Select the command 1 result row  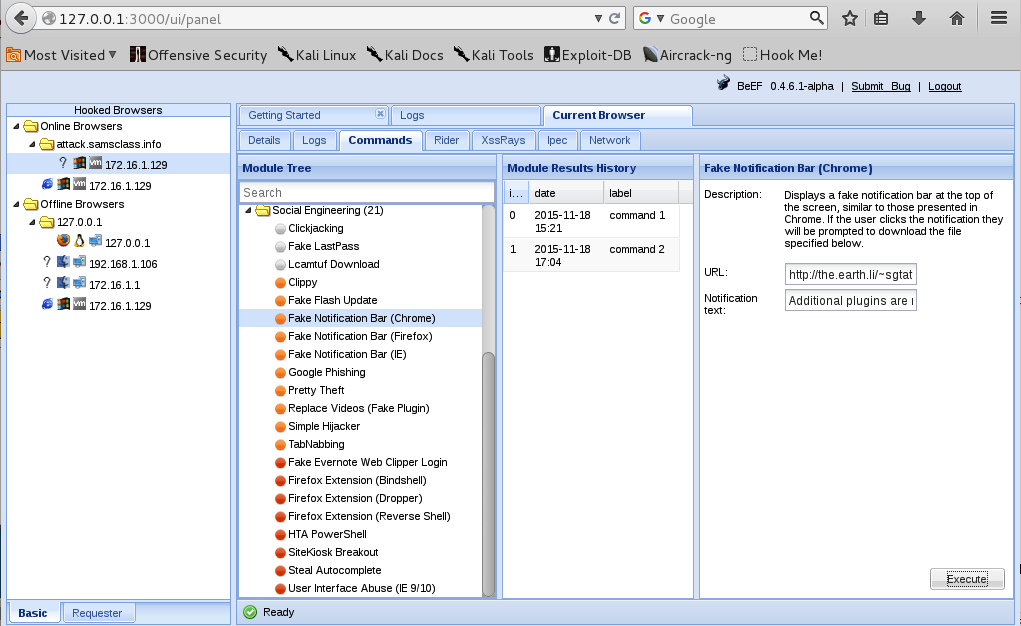591,221
